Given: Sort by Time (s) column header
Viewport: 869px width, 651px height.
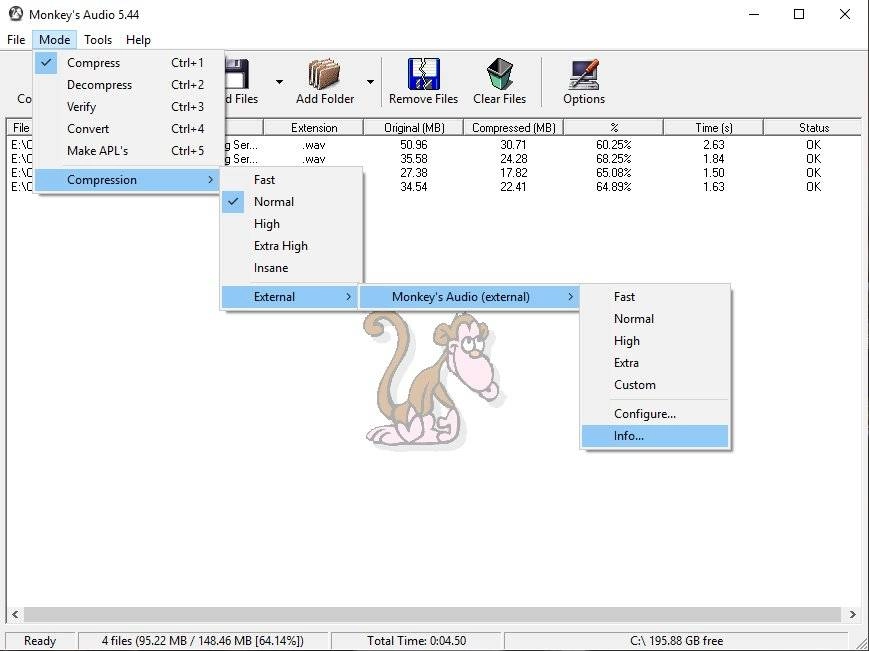Looking at the screenshot, I should point(714,127).
